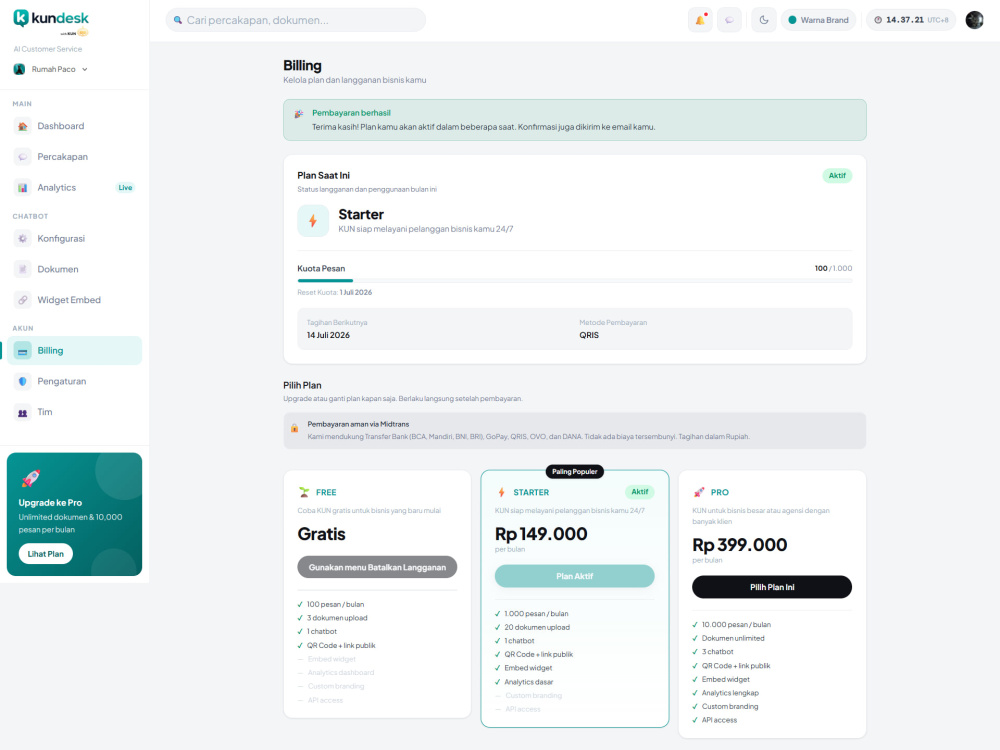Click the Pembayaran berhasil heading
The image size is (1000, 750).
pyautogui.click(x=351, y=113)
